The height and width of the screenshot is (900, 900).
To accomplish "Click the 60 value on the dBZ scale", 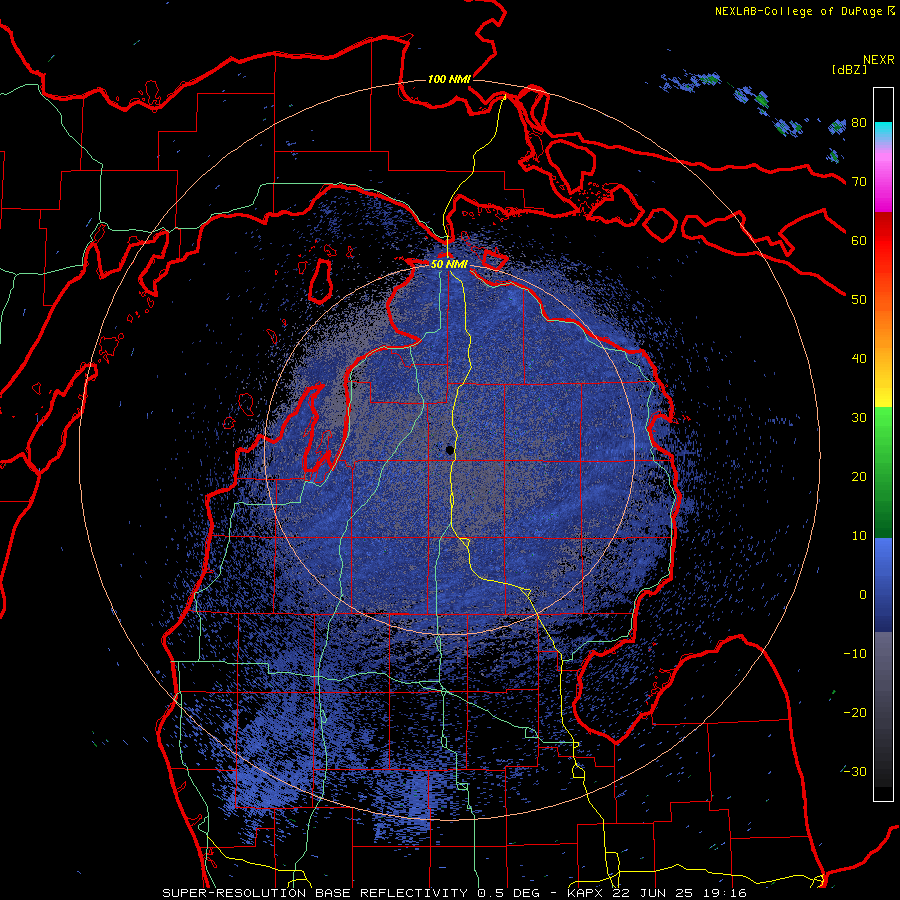I will 859,241.
